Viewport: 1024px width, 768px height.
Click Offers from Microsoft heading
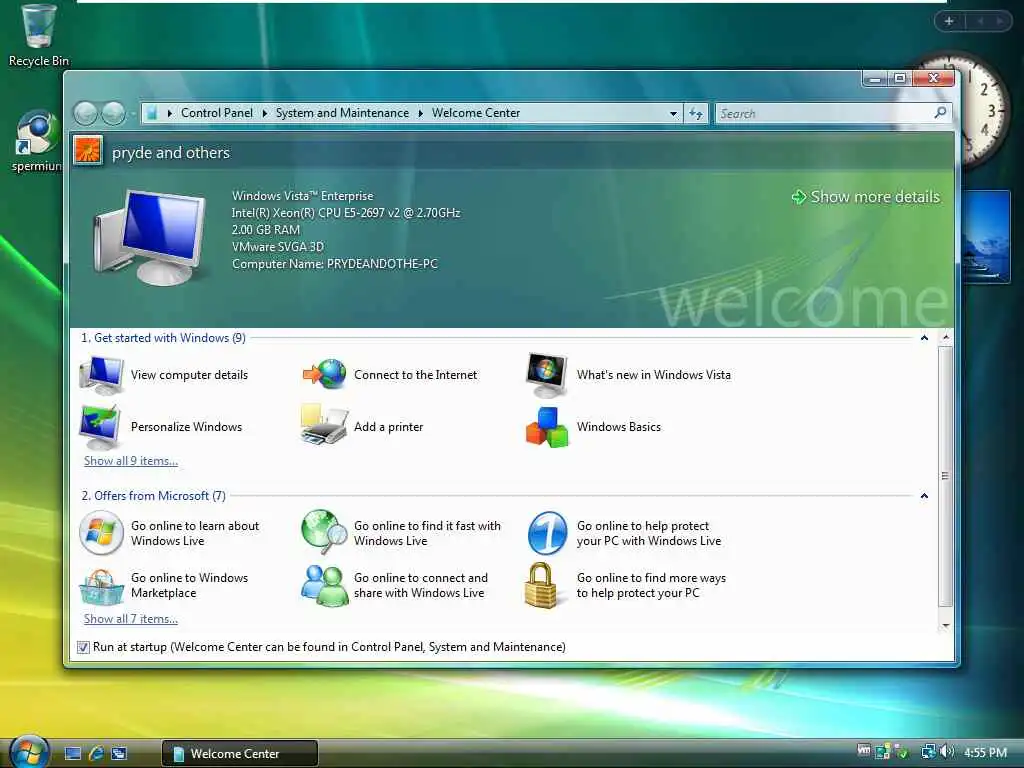153,496
